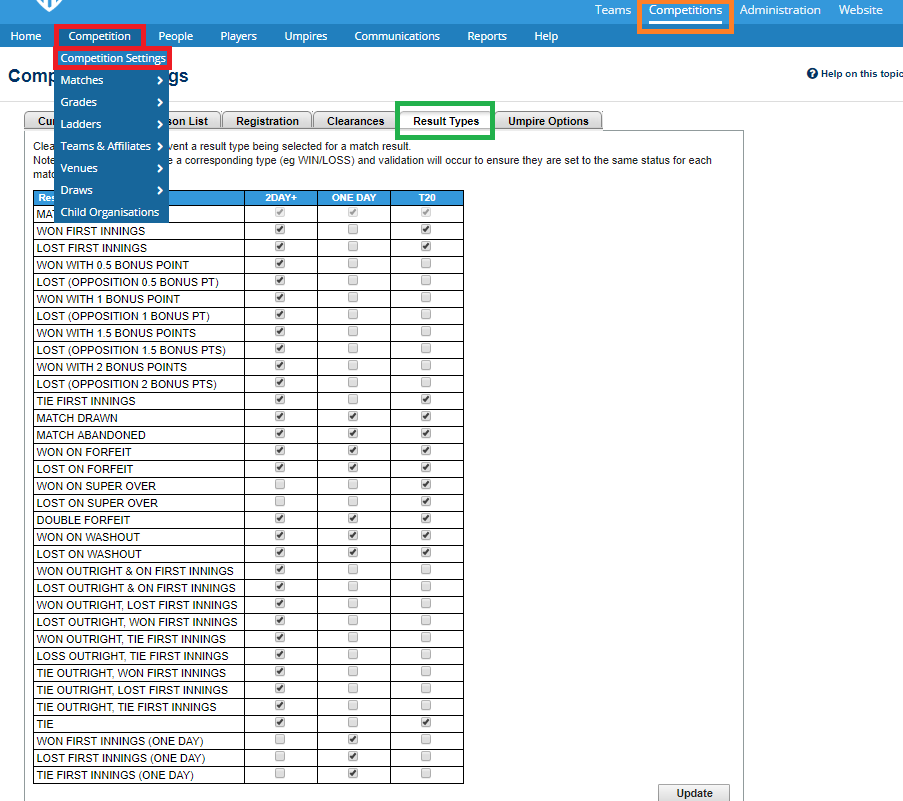The width and height of the screenshot is (903, 801).
Task: Uncheck MATCH ABANDONED 2DAY+ checkbox
Action: (x=280, y=433)
